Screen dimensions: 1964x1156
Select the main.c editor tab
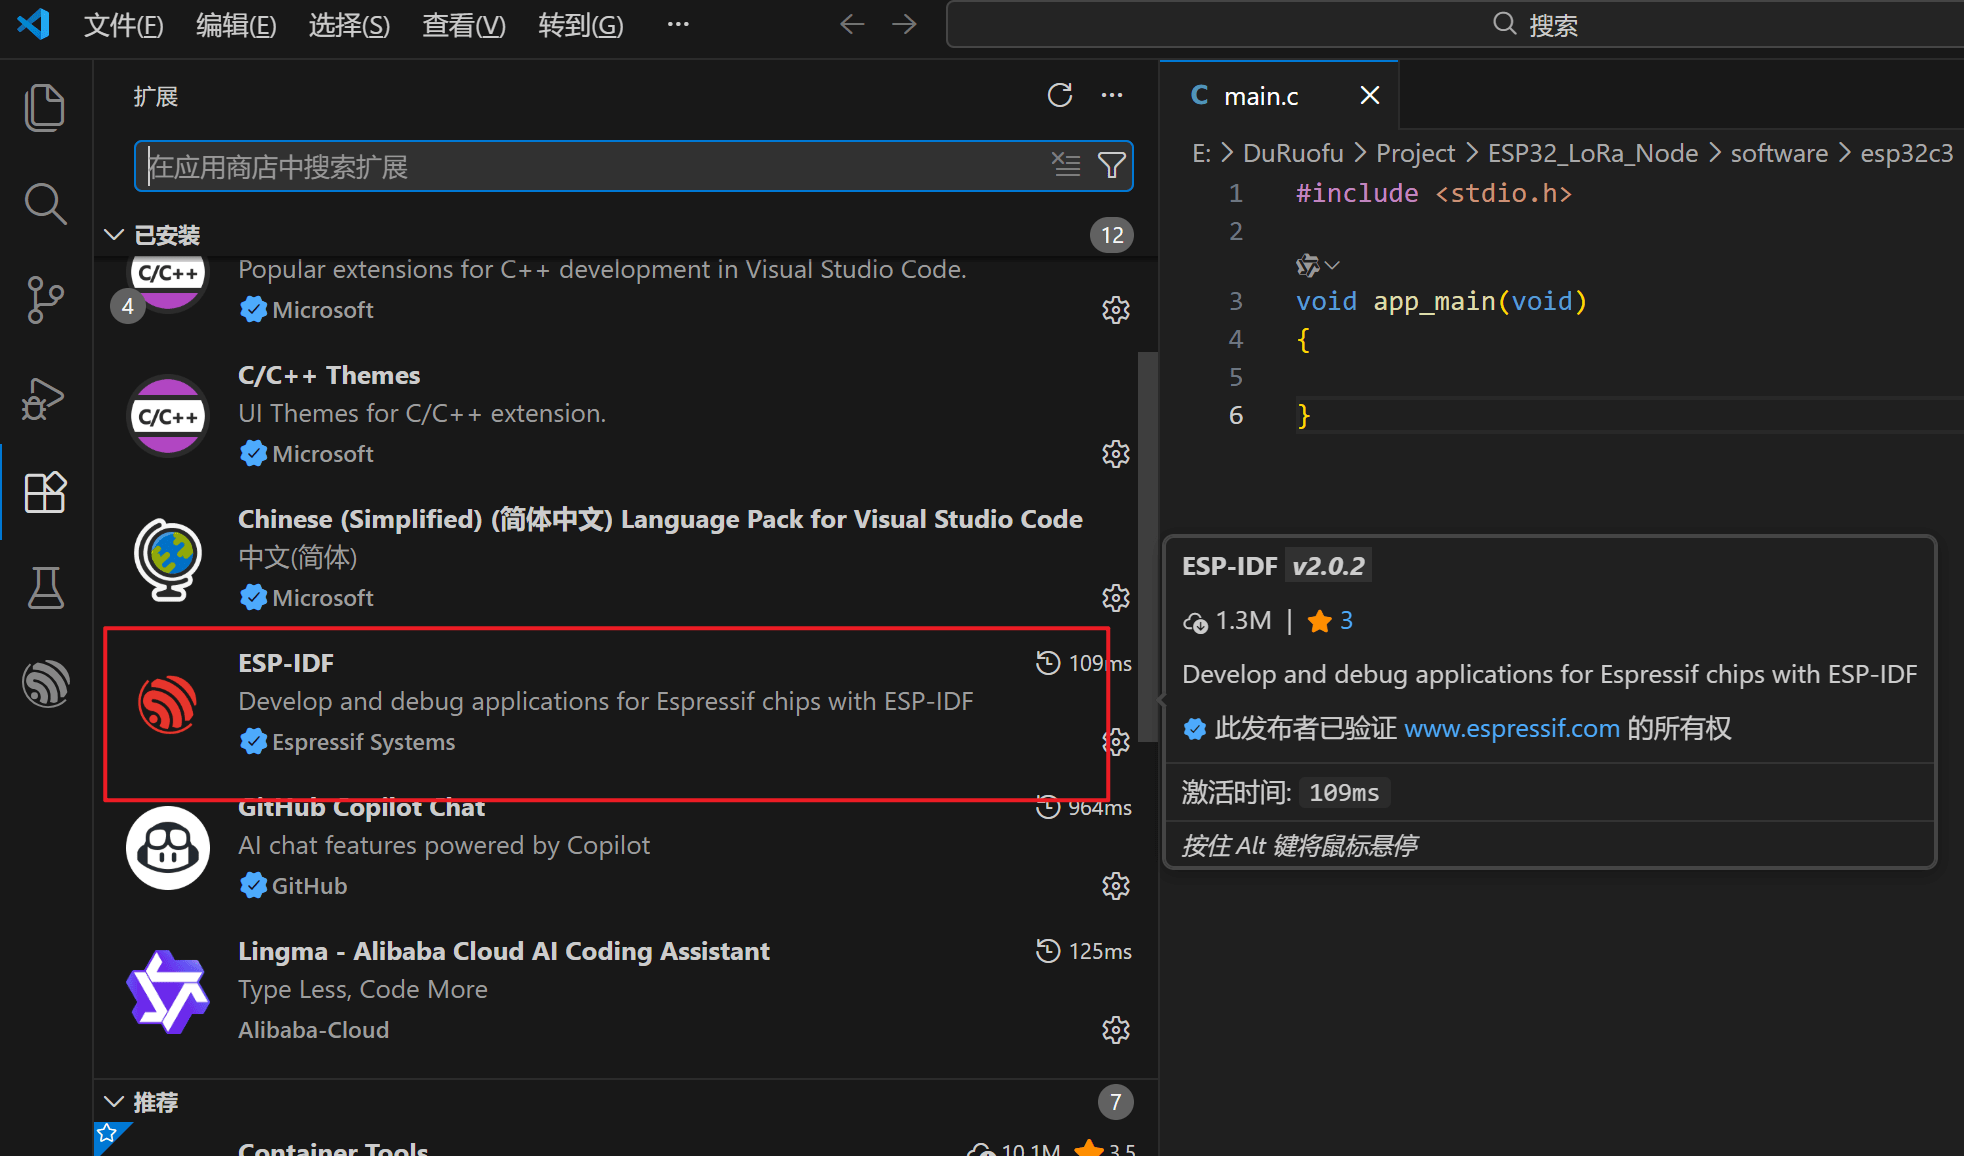click(1260, 96)
